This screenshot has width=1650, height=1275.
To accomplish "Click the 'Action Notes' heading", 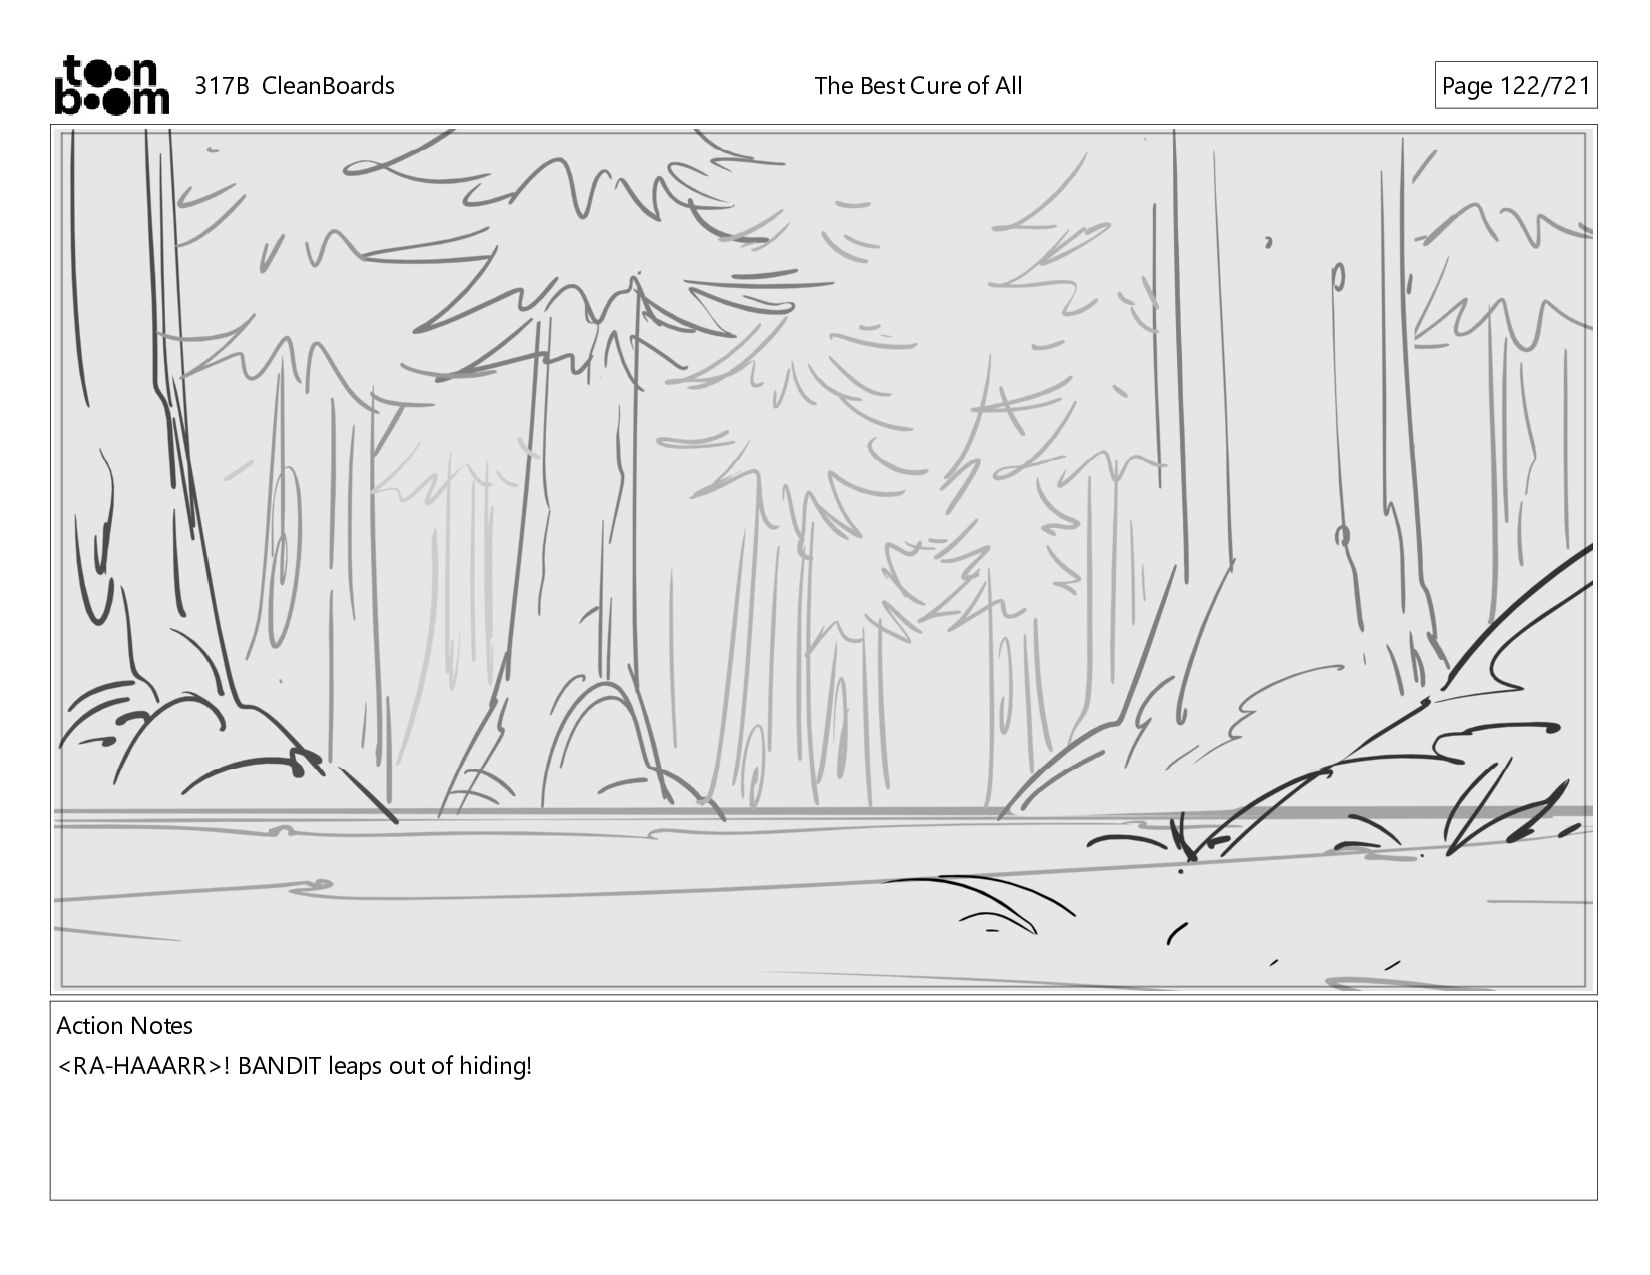I will click(x=124, y=1026).
